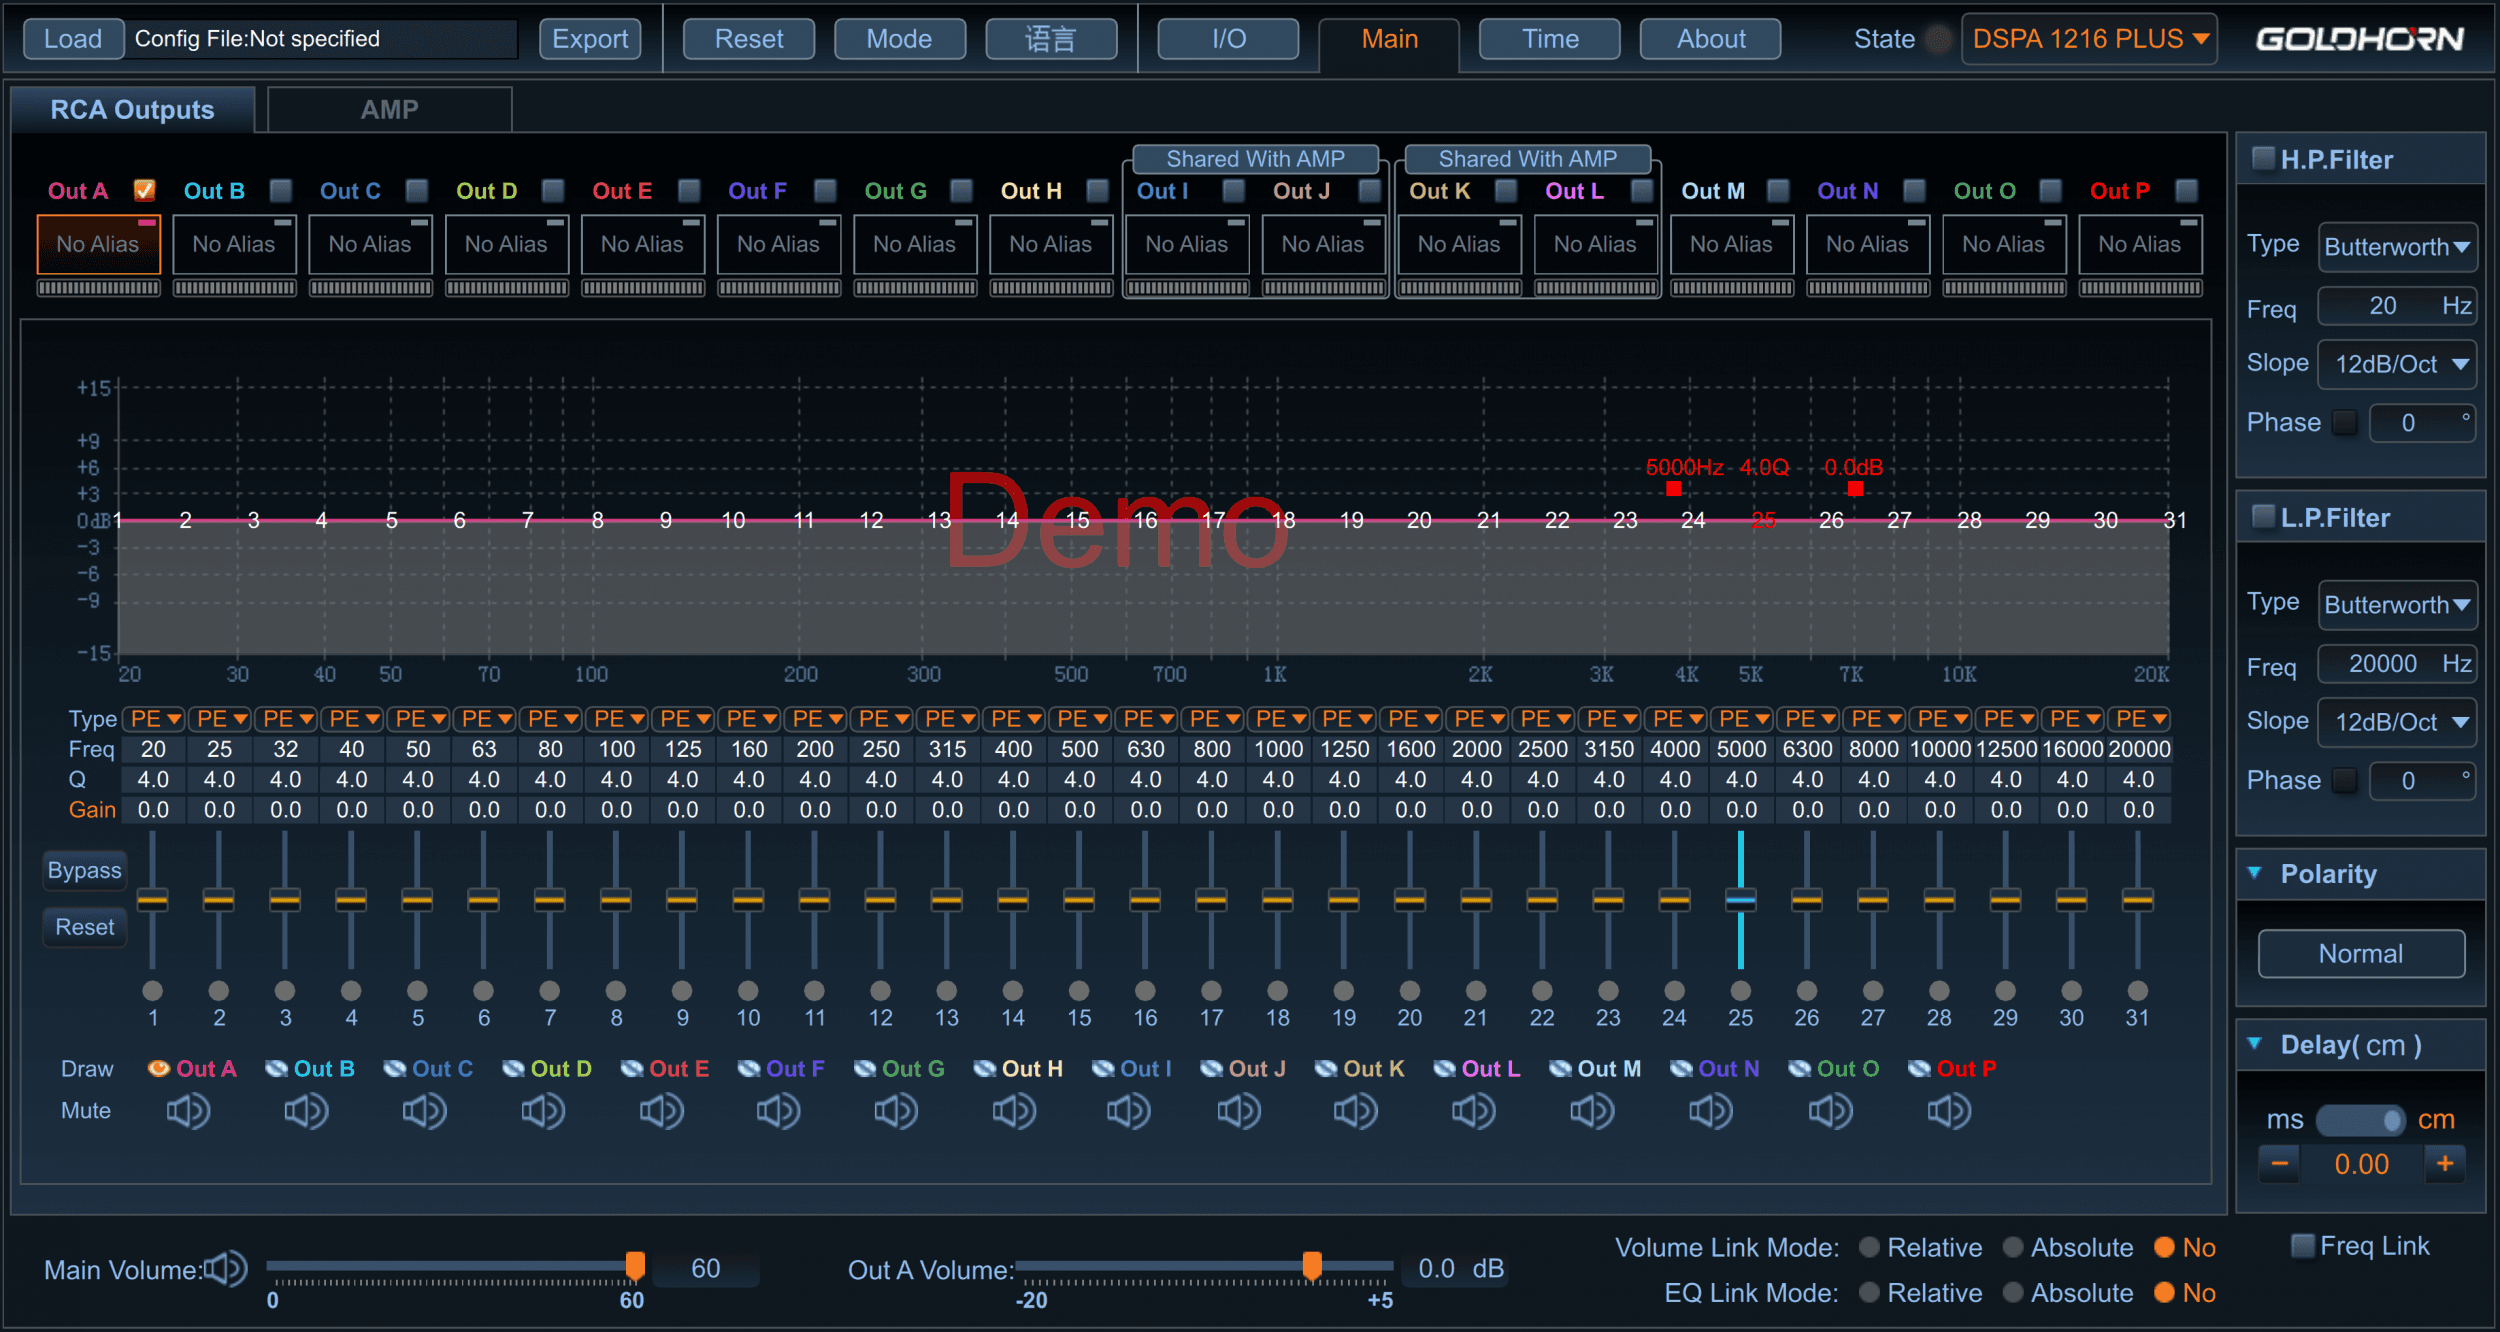
Task: Mute the Out G channel speaker icon
Action: [896, 1111]
